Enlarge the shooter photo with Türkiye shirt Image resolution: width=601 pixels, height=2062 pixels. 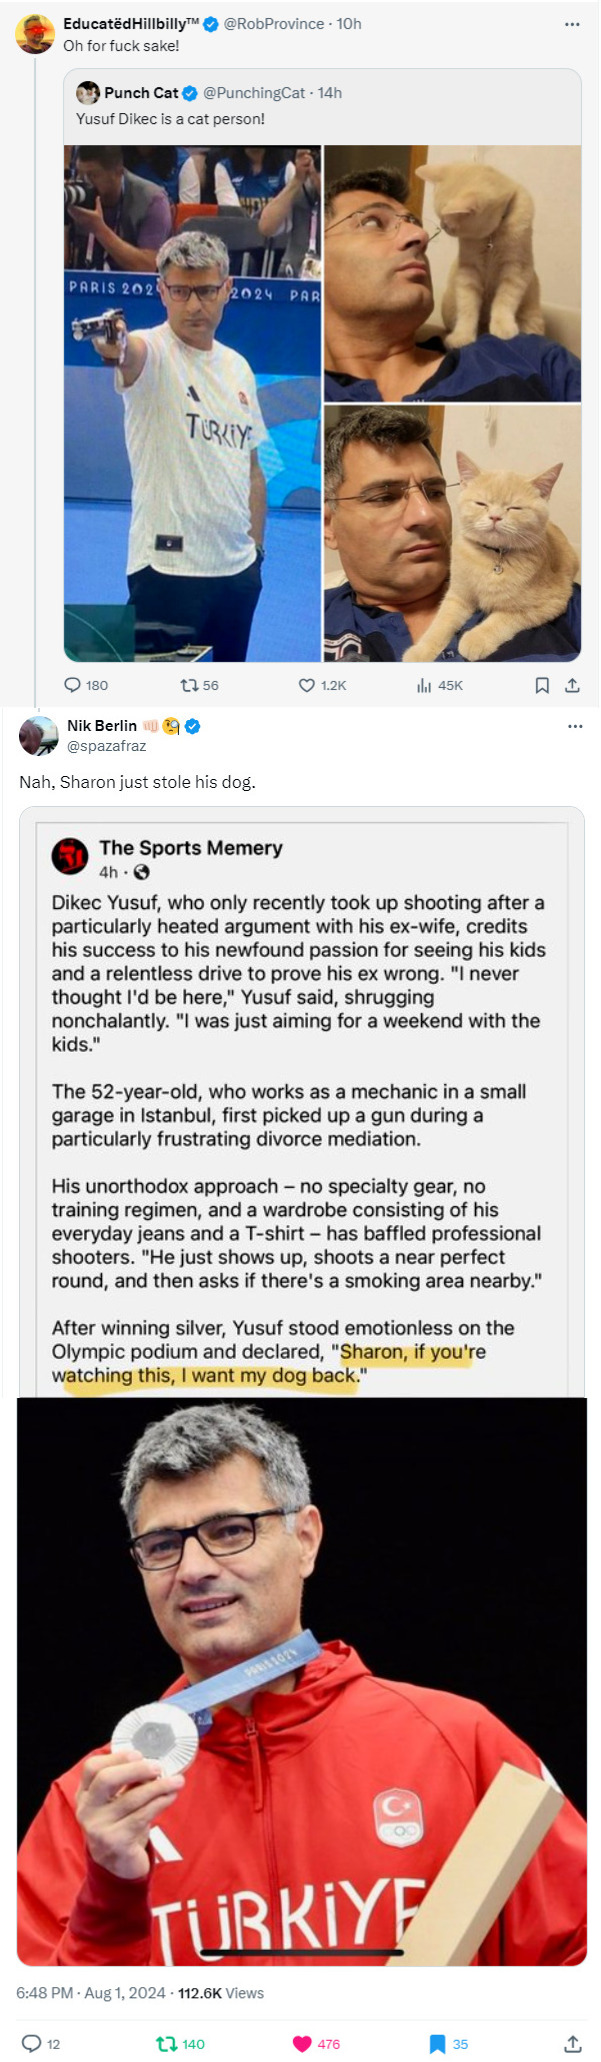pos(193,403)
